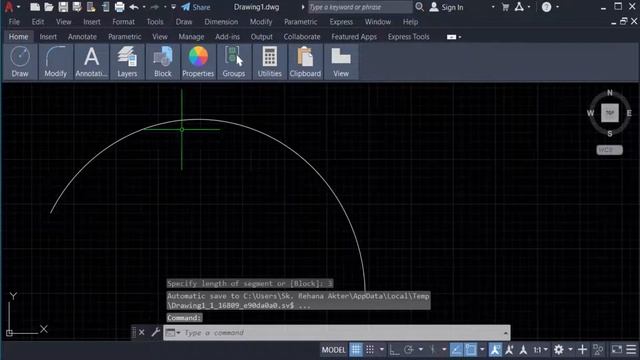The image size is (640, 360).
Task: Expand the Redo history dropdown arrow
Action: (x=165, y=7)
